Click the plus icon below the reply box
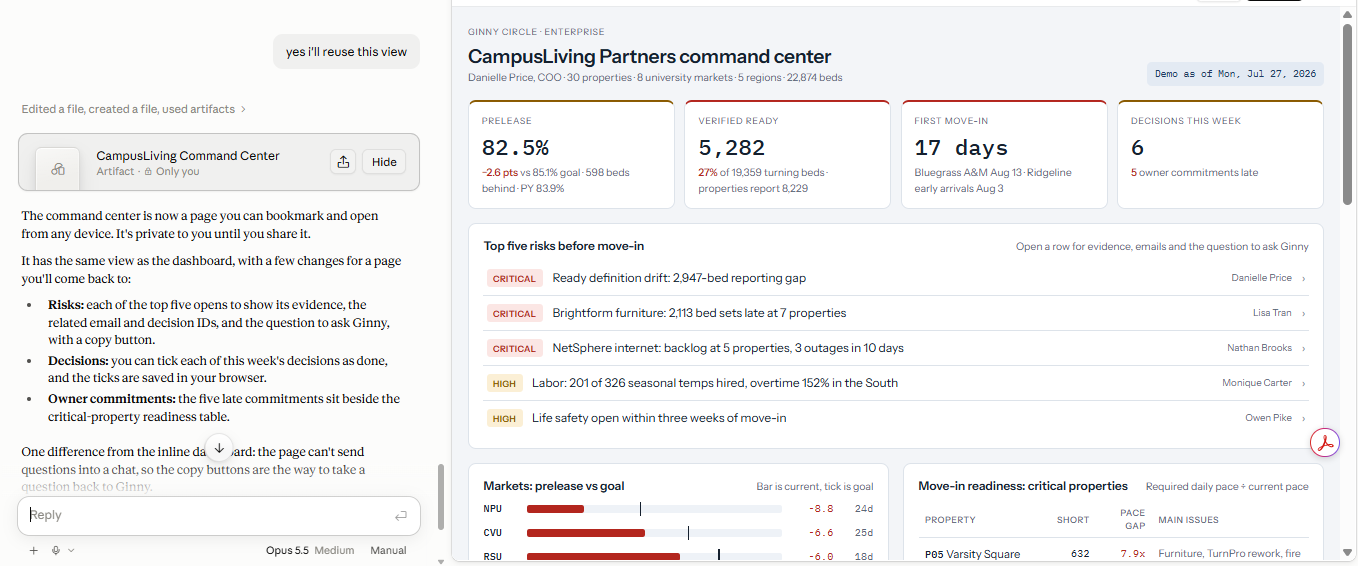Screen dimensions: 1358x566 [33, 550]
